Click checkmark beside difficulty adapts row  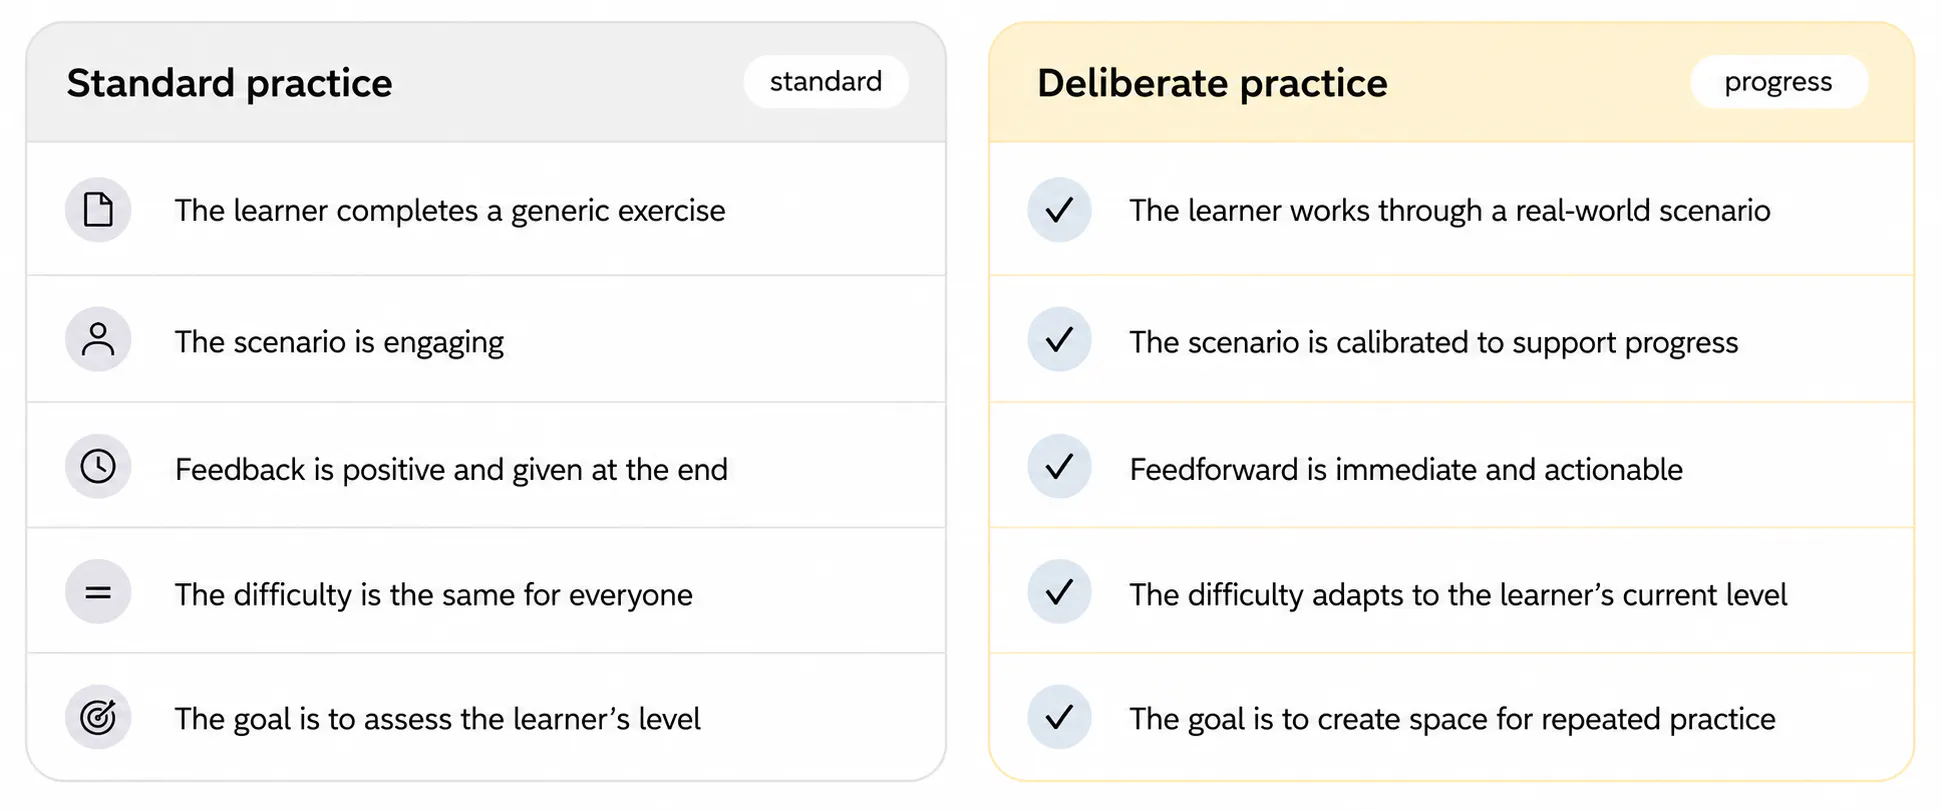pyautogui.click(x=1059, y=592)
